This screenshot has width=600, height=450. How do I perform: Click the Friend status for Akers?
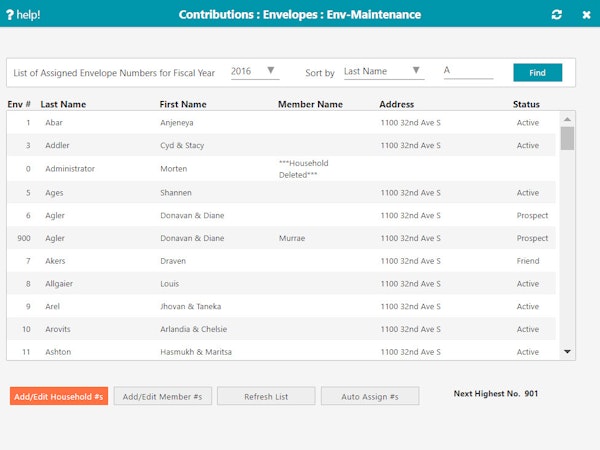[528, 261]
